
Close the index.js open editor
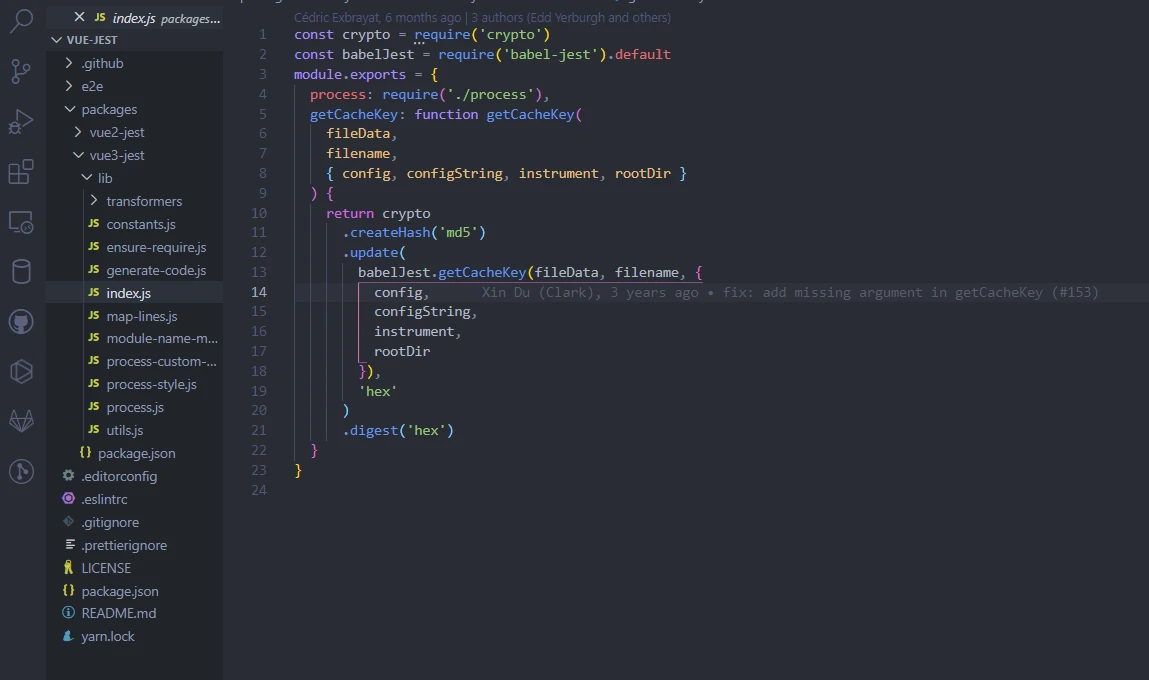click(x=80, y=18)
